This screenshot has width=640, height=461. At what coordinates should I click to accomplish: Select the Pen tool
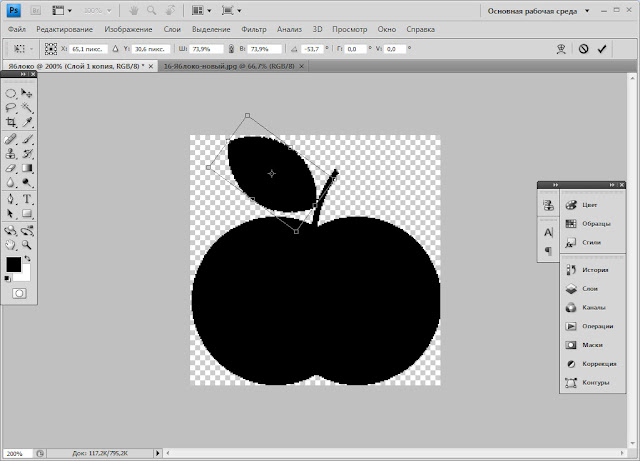point(11,199)
